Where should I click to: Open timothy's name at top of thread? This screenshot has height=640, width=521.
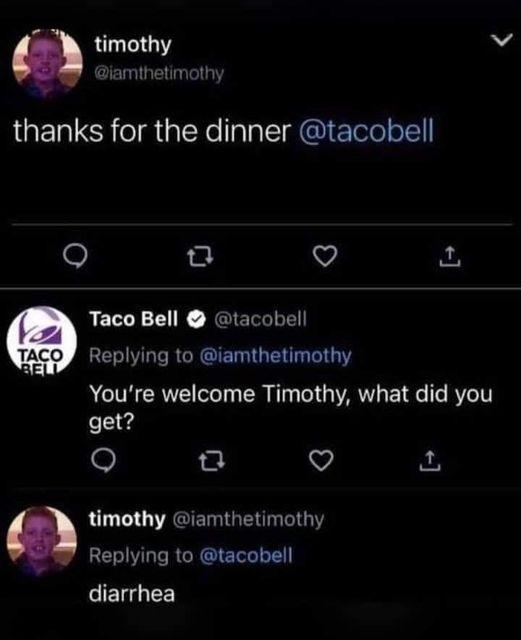point(133,44)
